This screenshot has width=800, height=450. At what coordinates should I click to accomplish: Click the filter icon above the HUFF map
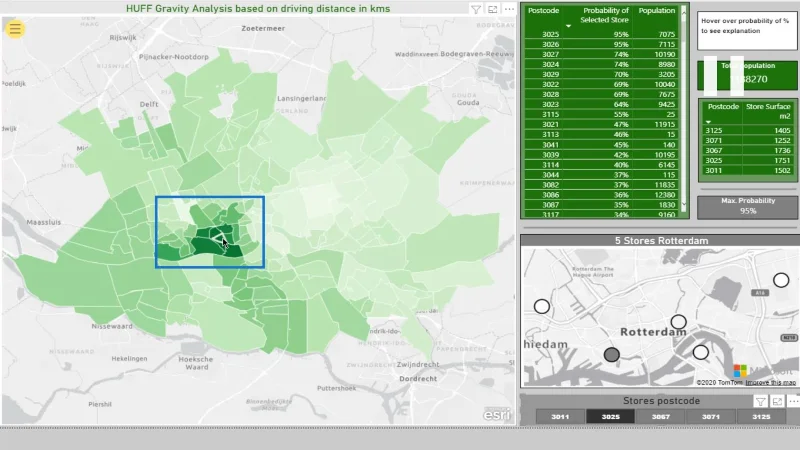pyautogui.click(x=476, y=9)
